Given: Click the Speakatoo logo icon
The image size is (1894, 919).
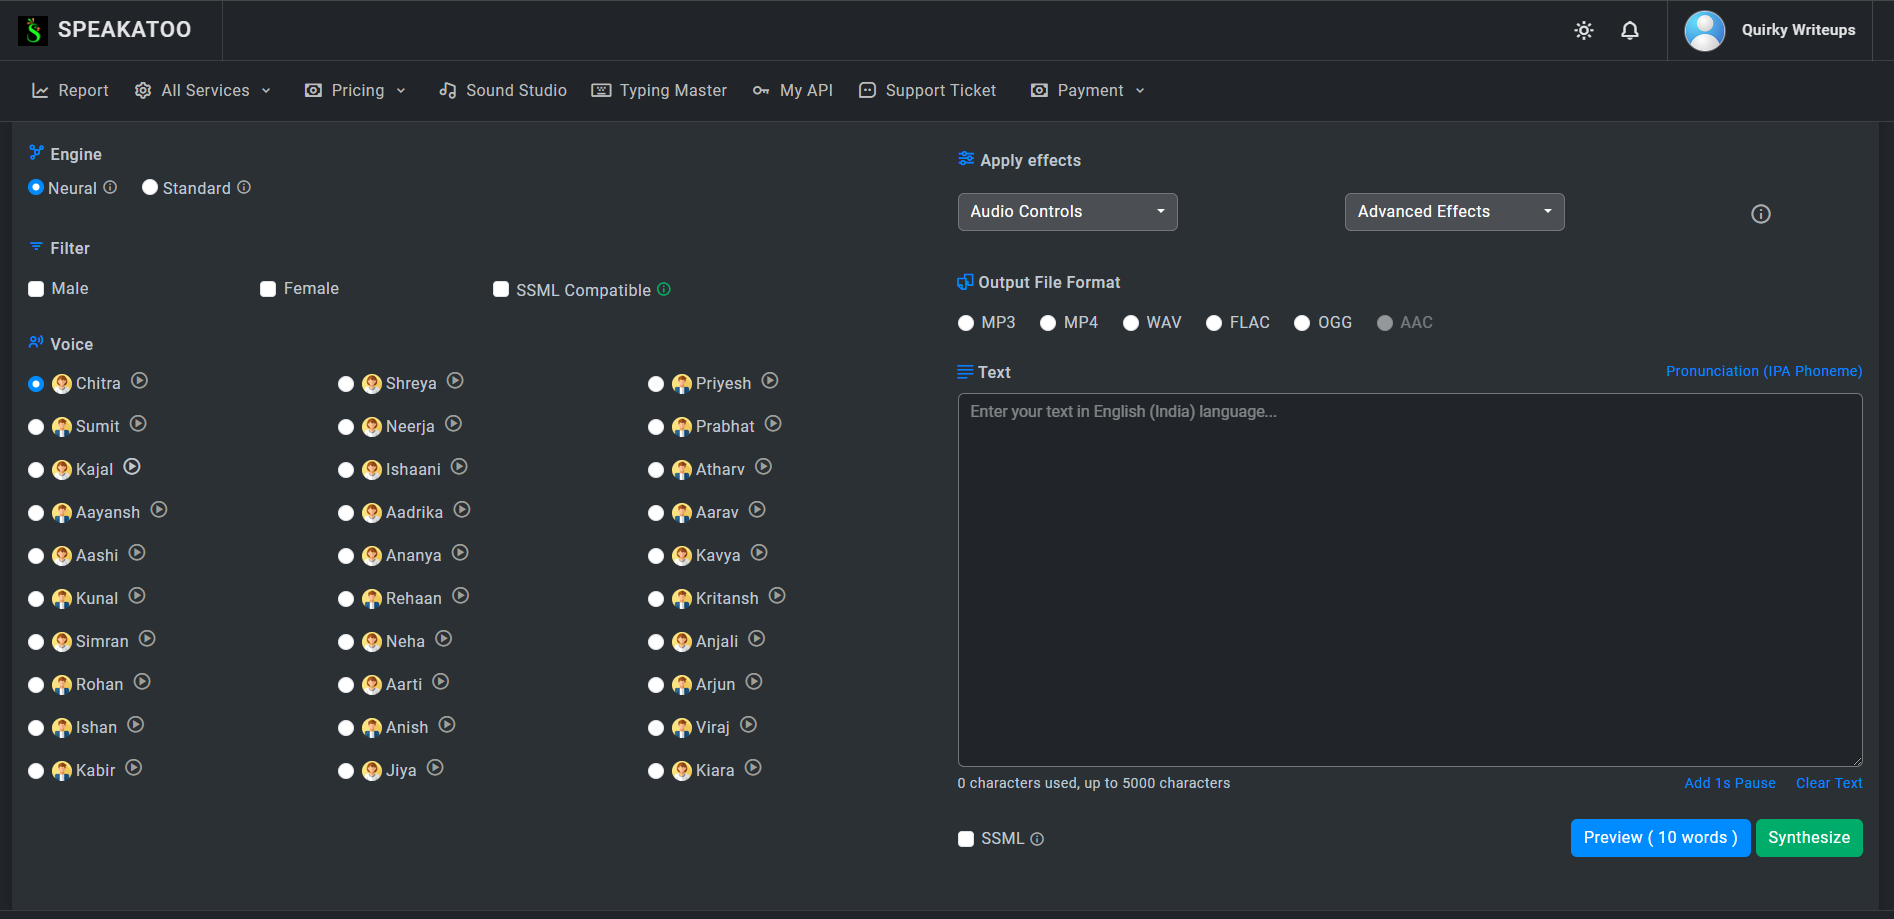Looking at the screenshot, I should pyautogui.click(x=33, y=30).
